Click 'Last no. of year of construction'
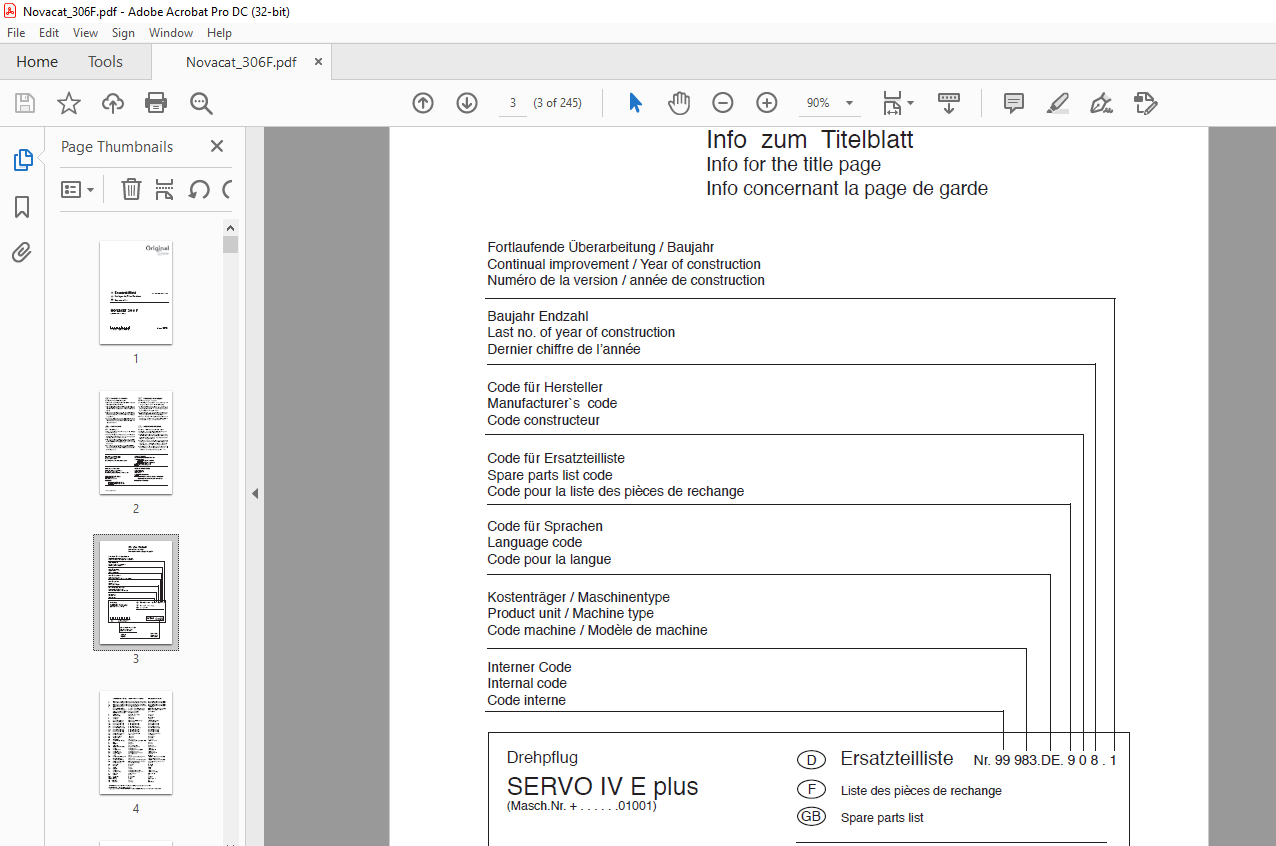This screenshot has height=846, width=1276. coord(581,333)
